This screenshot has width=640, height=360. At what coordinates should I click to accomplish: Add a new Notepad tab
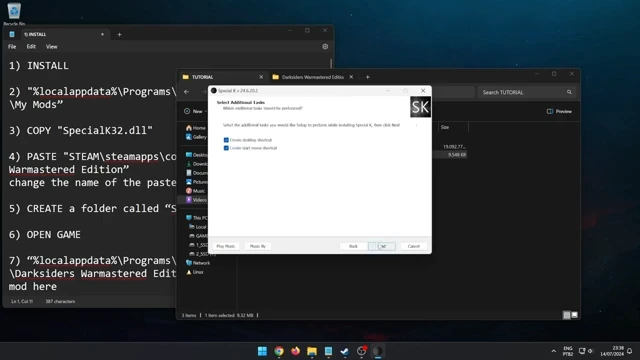pos(119,35)
